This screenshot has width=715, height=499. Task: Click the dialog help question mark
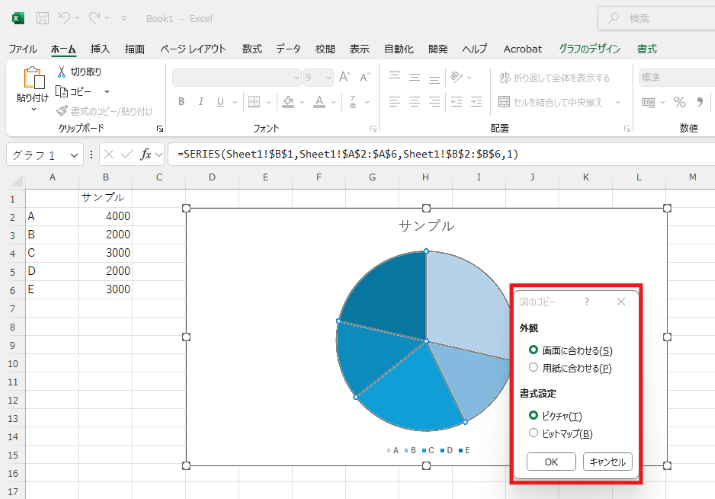click(x=587, y=301)
